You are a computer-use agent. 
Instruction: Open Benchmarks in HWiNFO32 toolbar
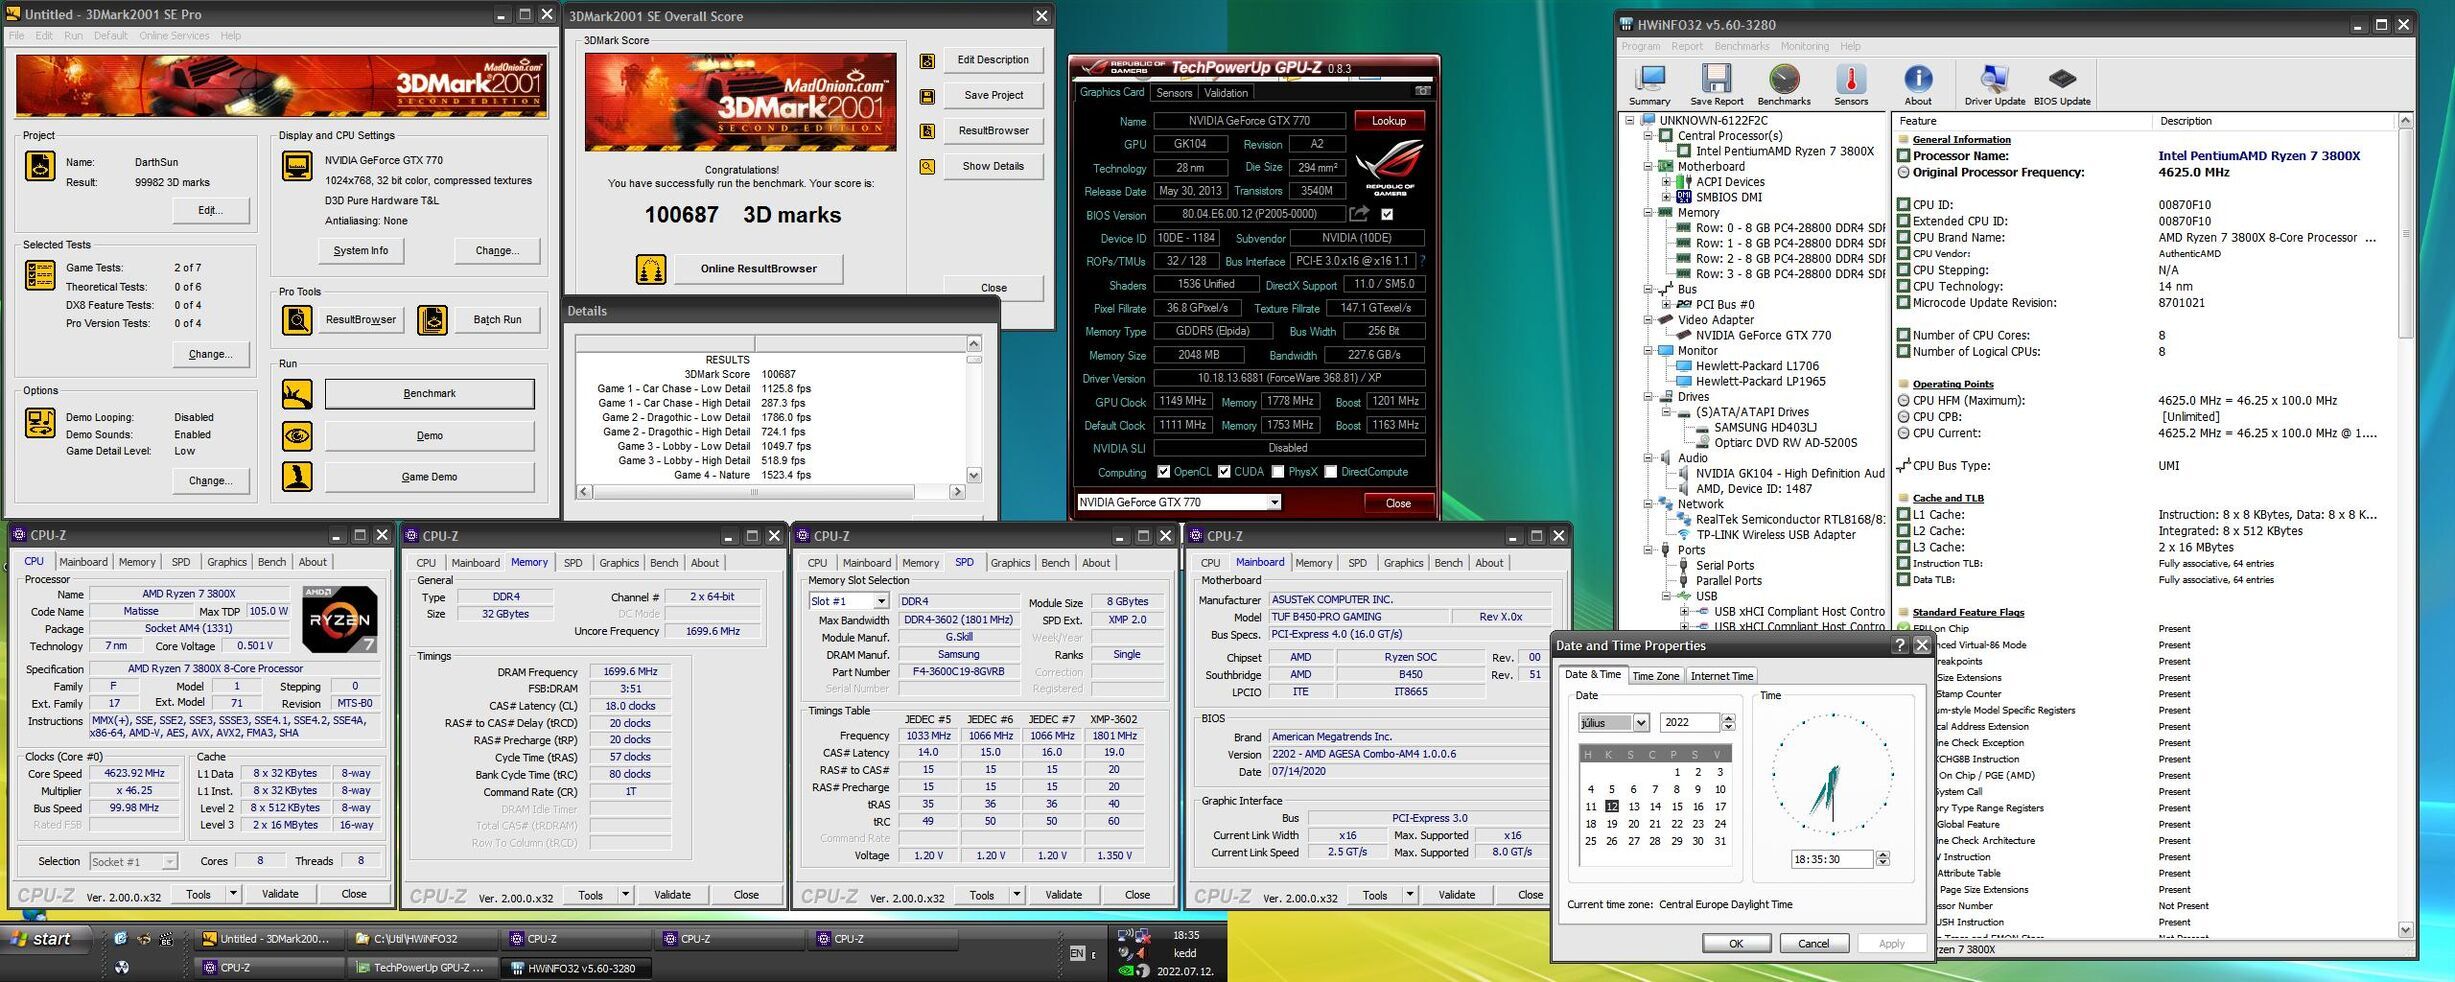pos(1784,85)
